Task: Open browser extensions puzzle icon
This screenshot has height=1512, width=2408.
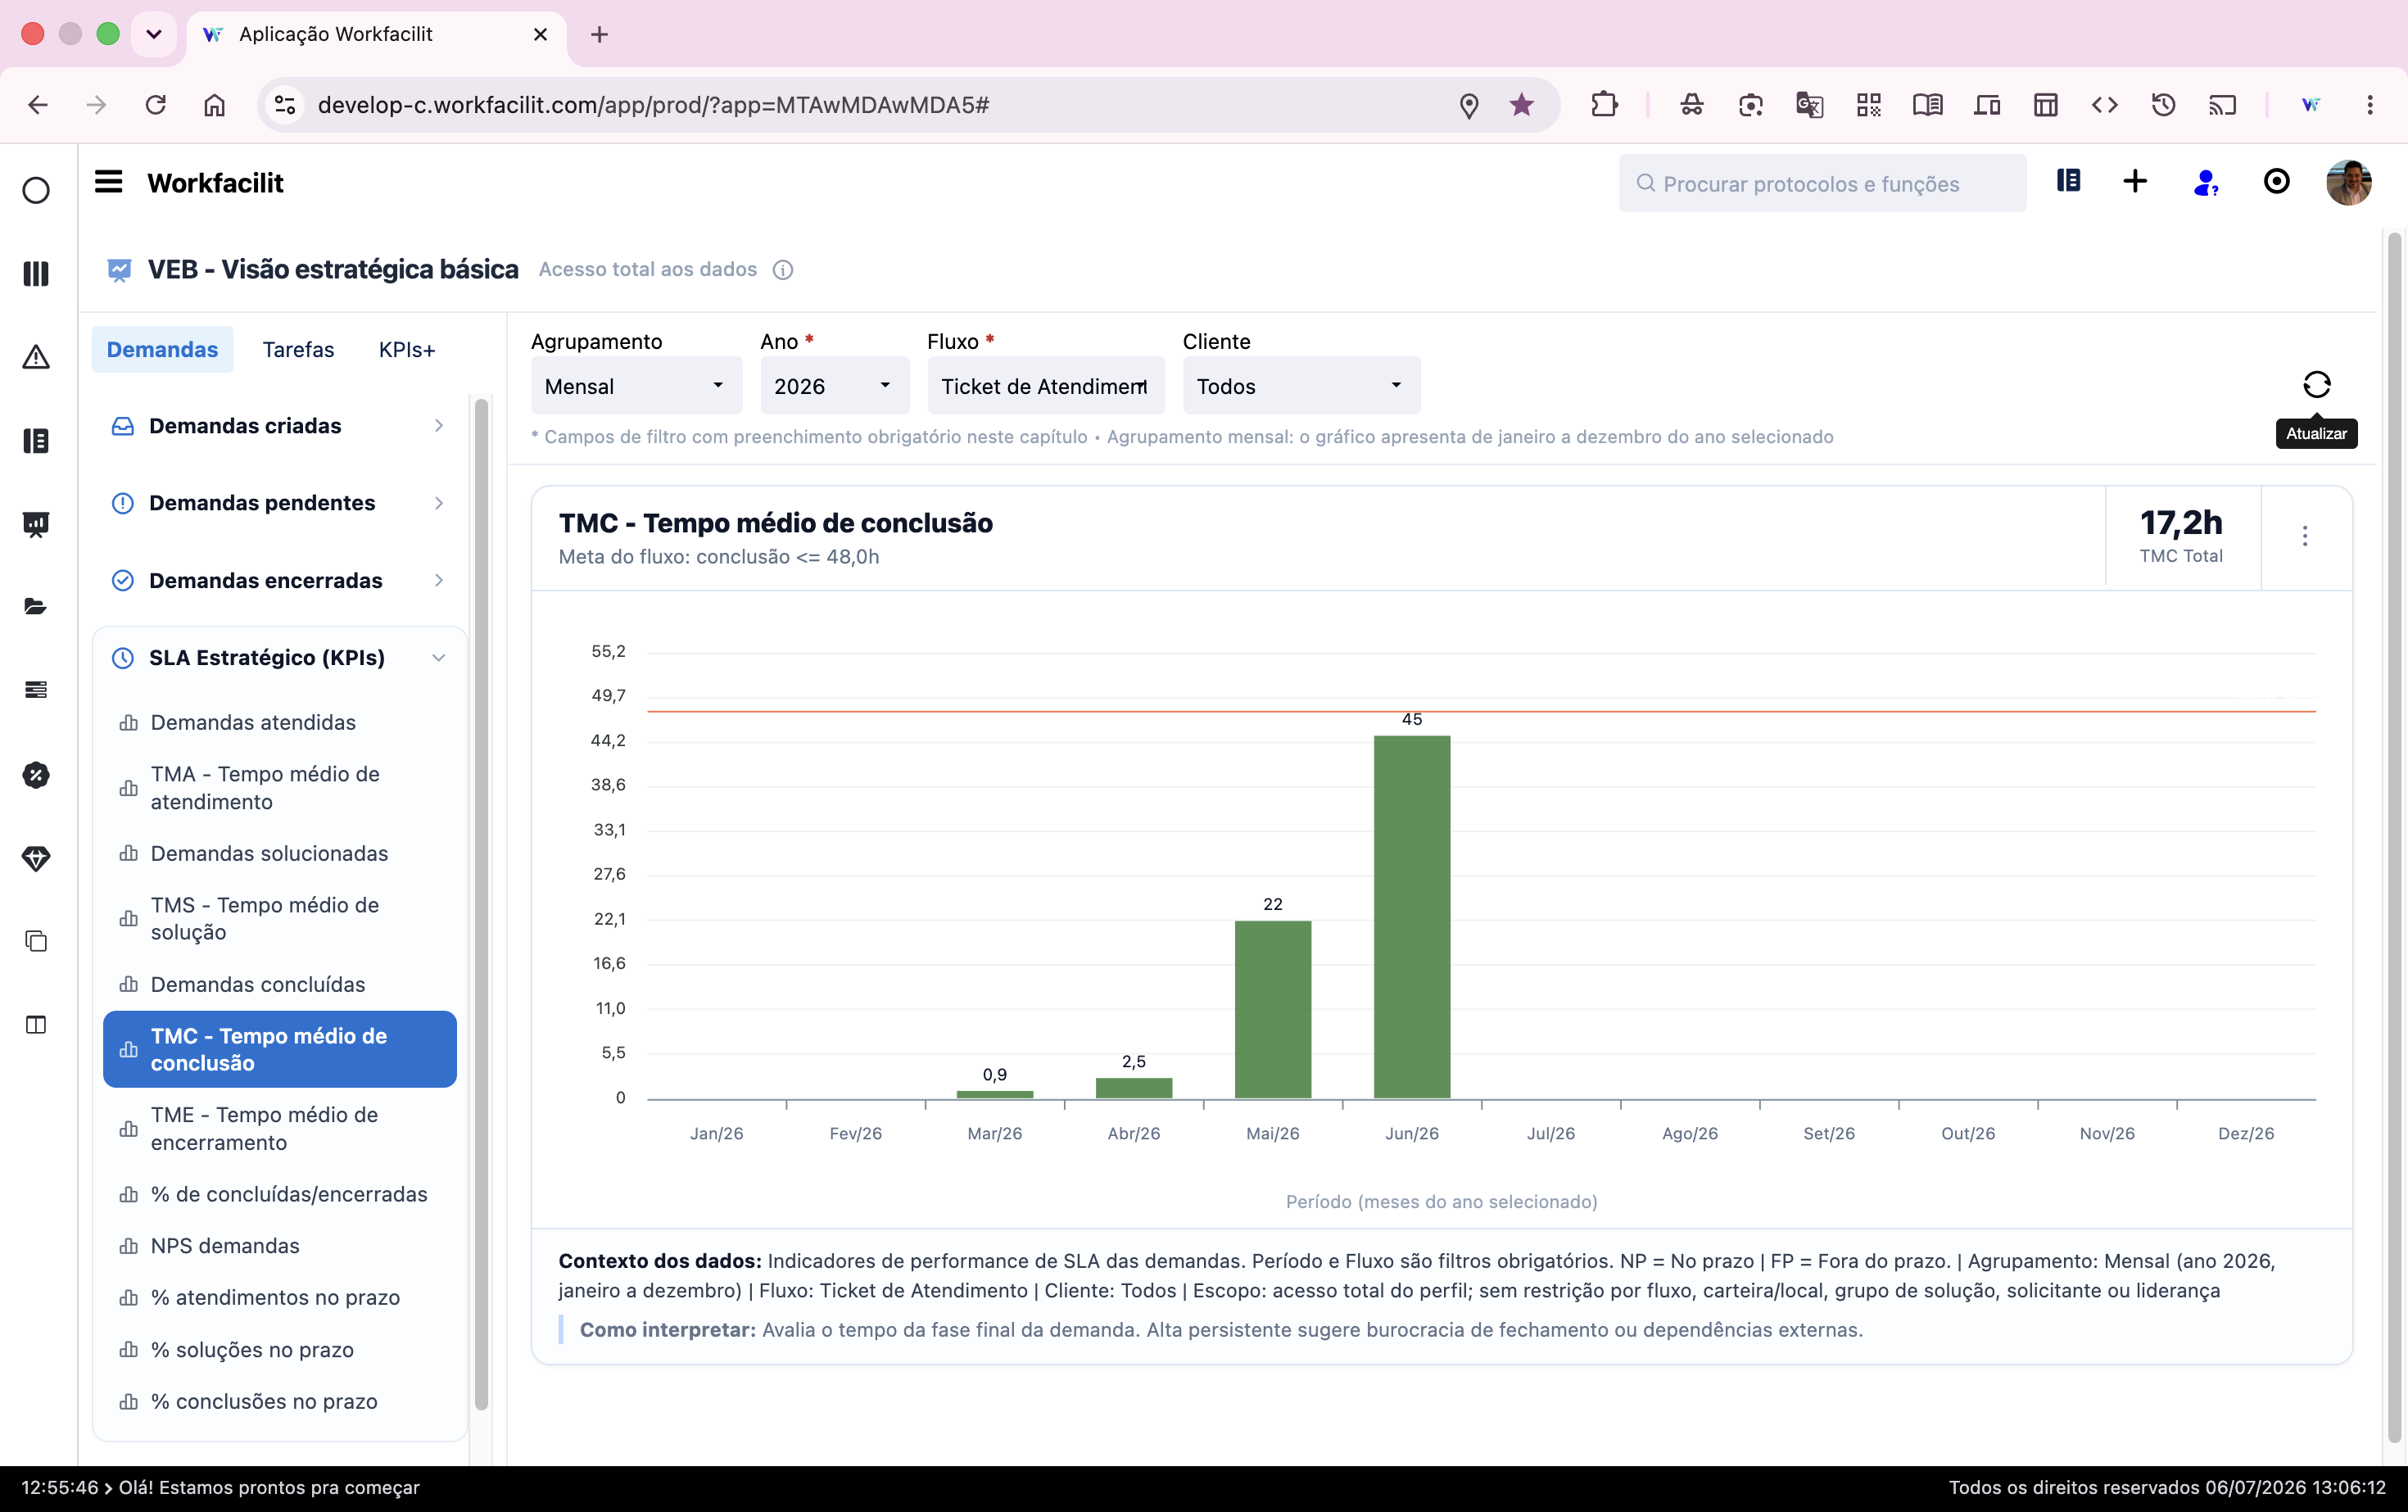Action: click(1604, 105)
